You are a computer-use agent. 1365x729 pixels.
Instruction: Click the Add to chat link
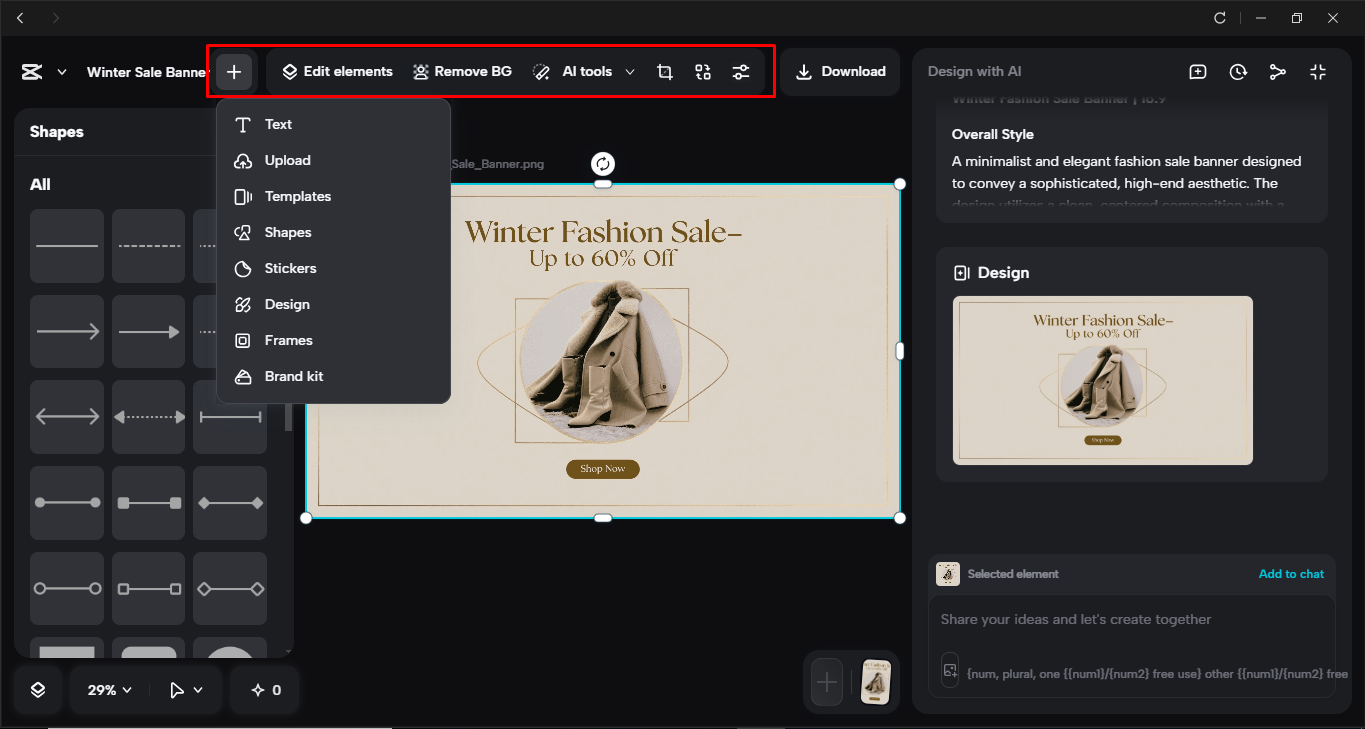tap(1291, 573)
